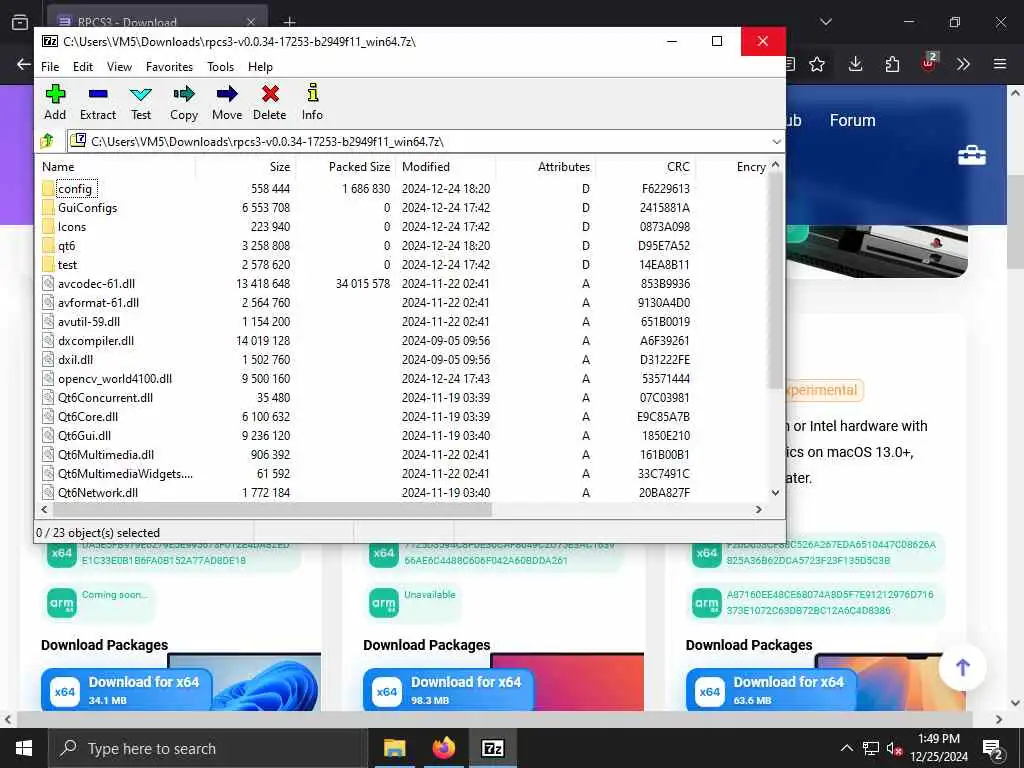Open the Edit menu
Image resolution: width=1024 pixels, height=768 pixels.
tap(83, 67)
